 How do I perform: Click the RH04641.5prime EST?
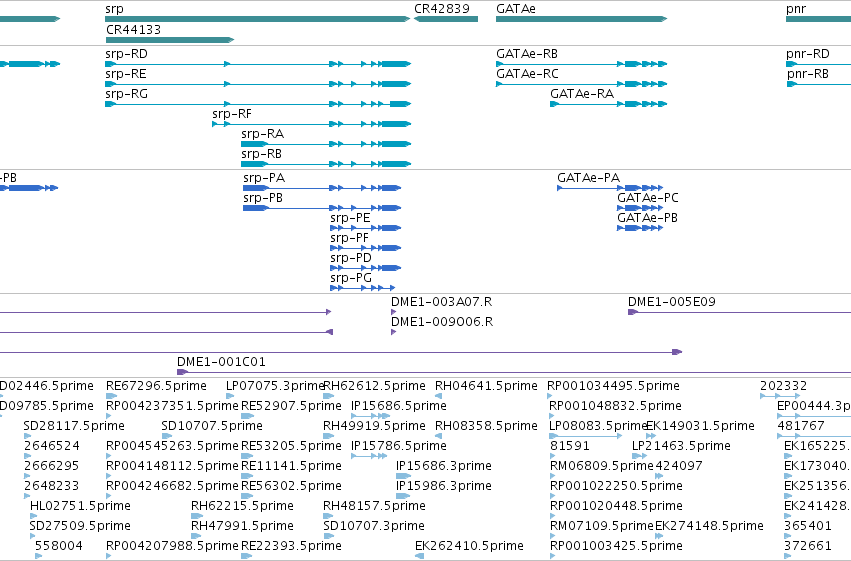439,396
